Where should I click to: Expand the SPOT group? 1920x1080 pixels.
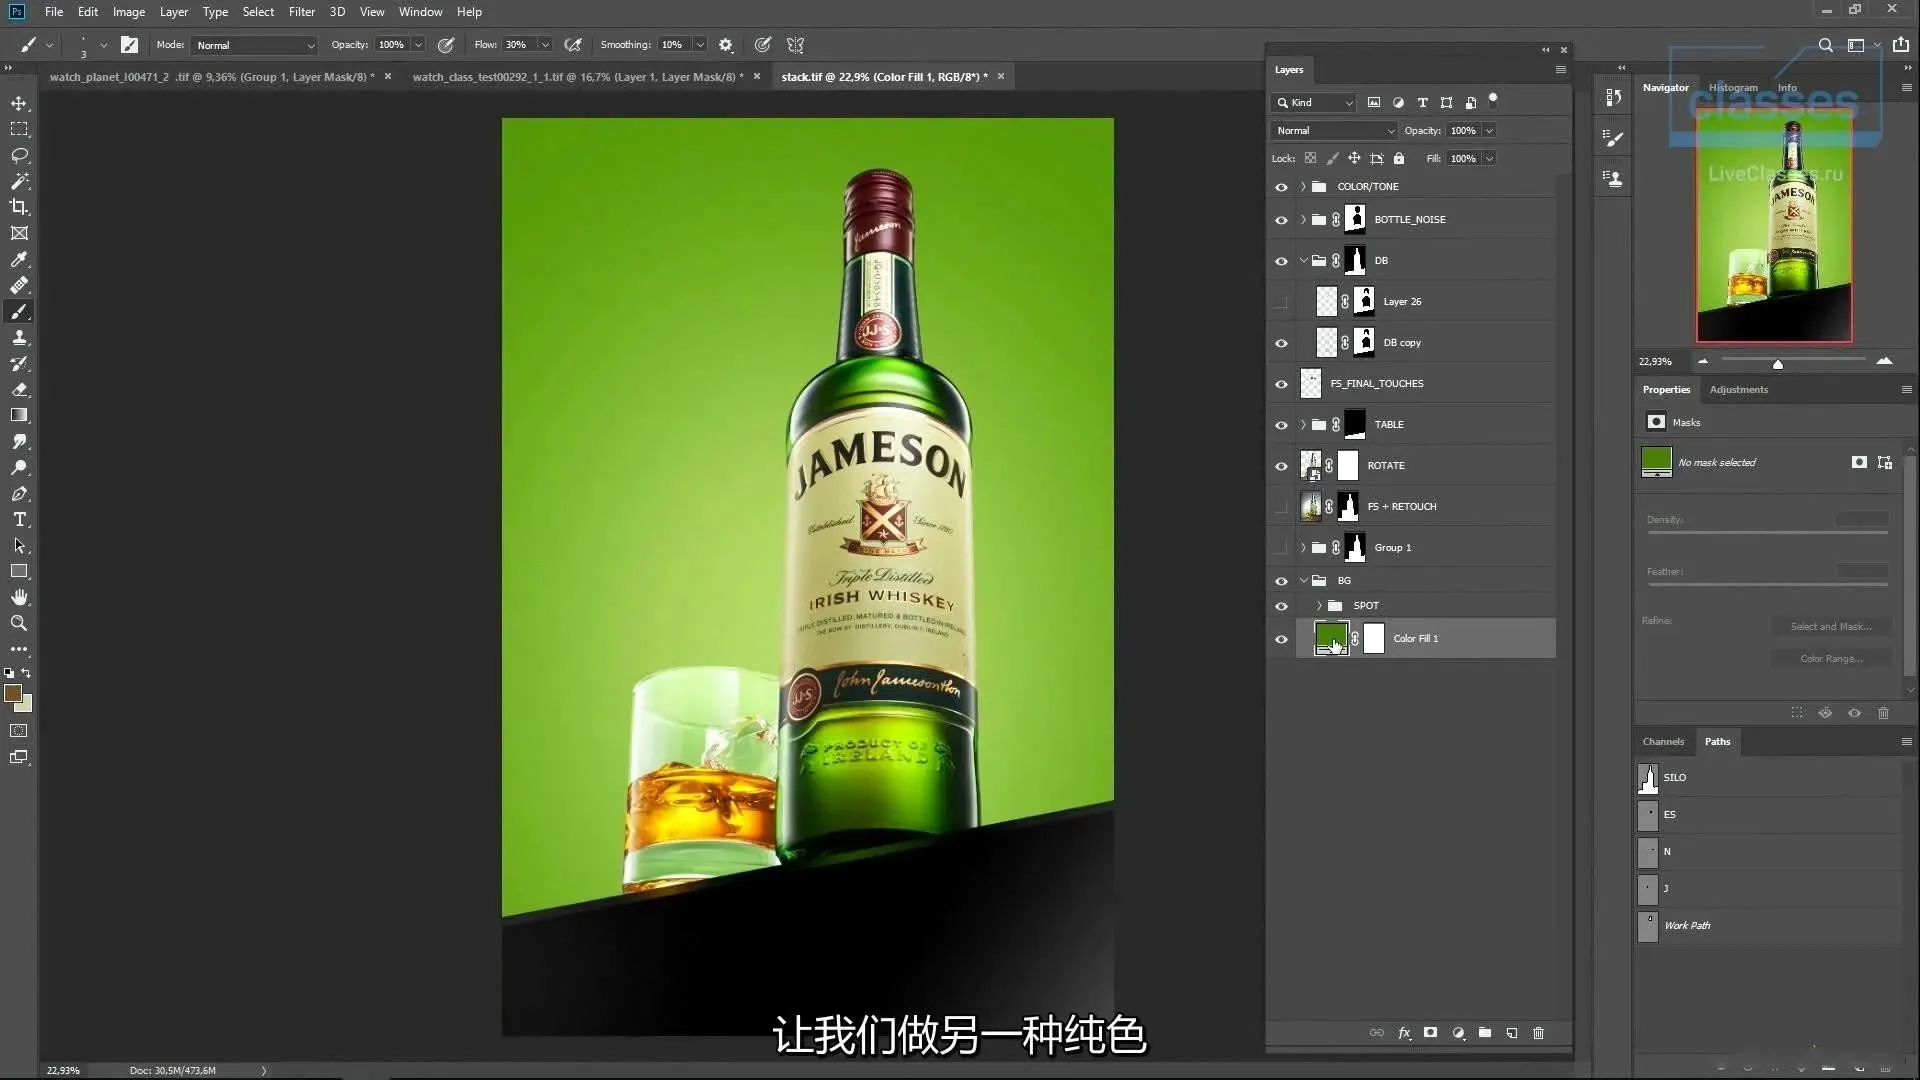[x=1319, y=606]
